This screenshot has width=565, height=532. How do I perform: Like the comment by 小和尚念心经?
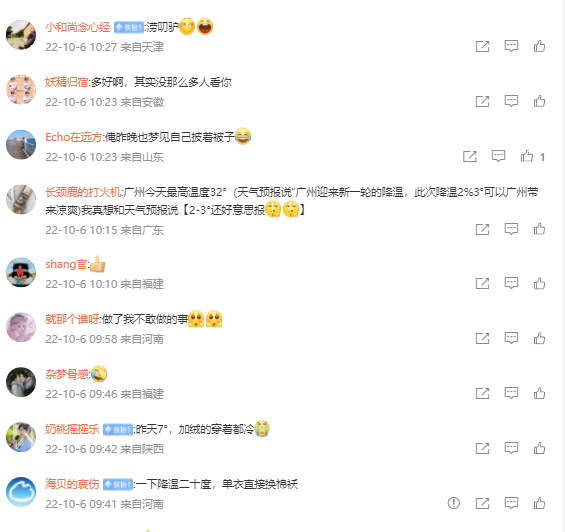(x=539, y=46)
